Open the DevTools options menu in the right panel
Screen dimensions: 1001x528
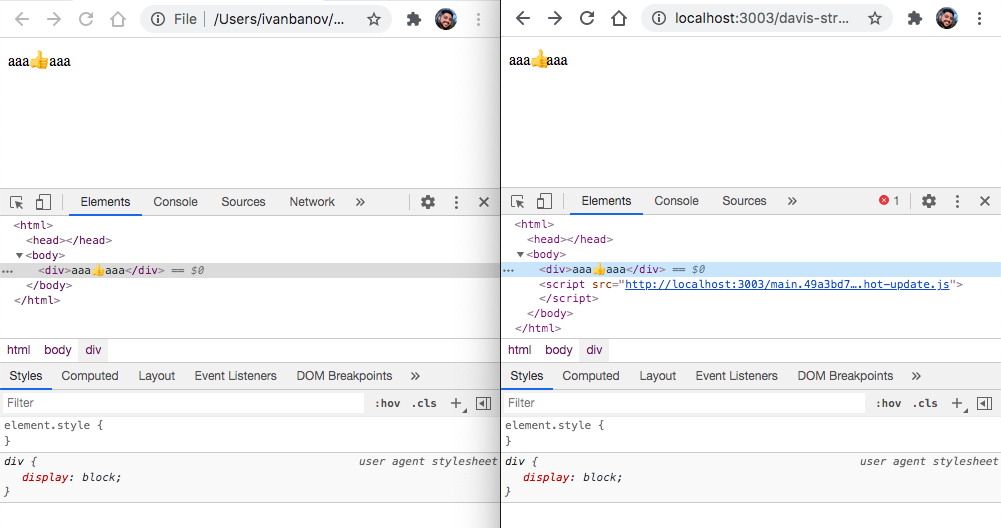[957, 201]
